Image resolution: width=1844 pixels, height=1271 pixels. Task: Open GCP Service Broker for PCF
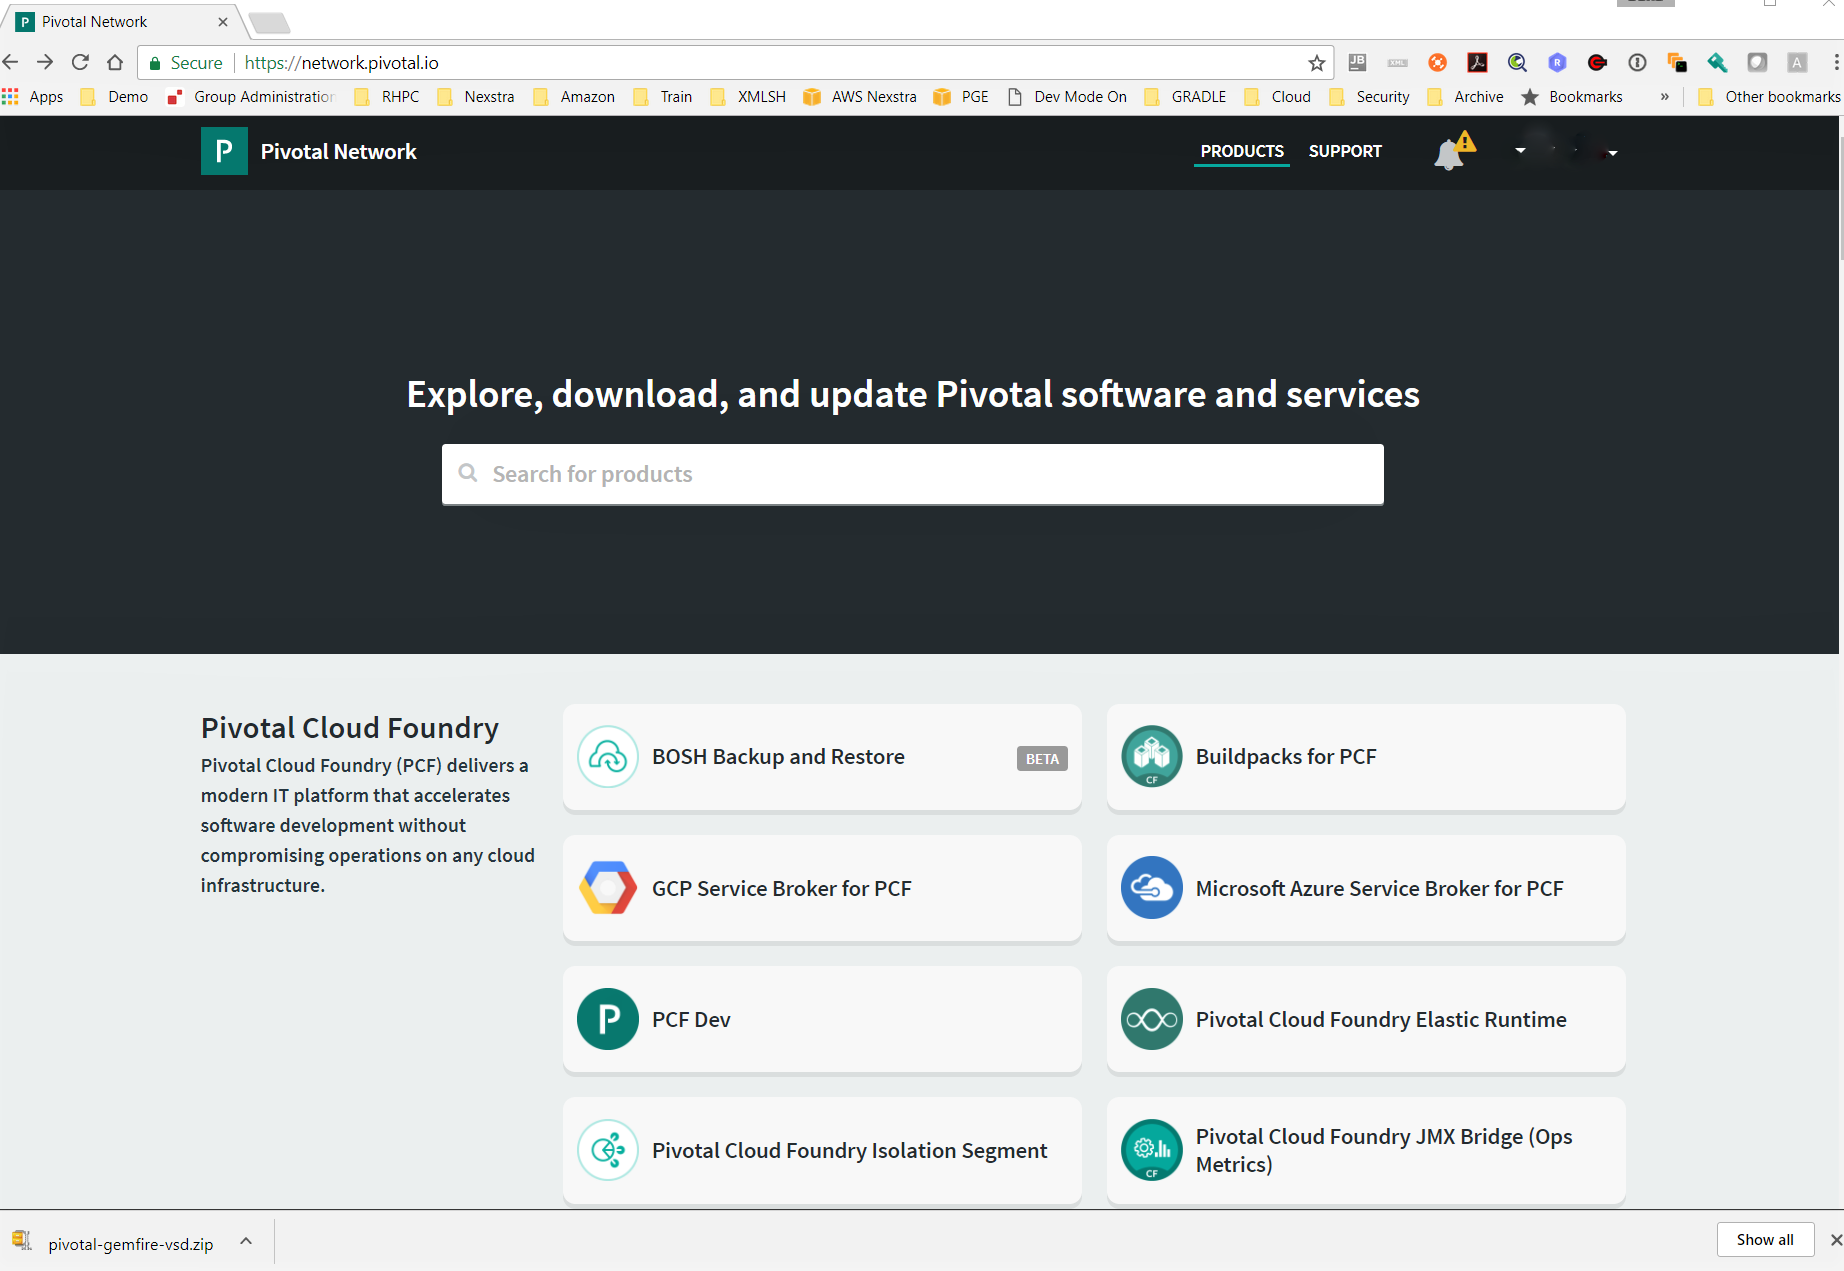click(x=822, y=888)
